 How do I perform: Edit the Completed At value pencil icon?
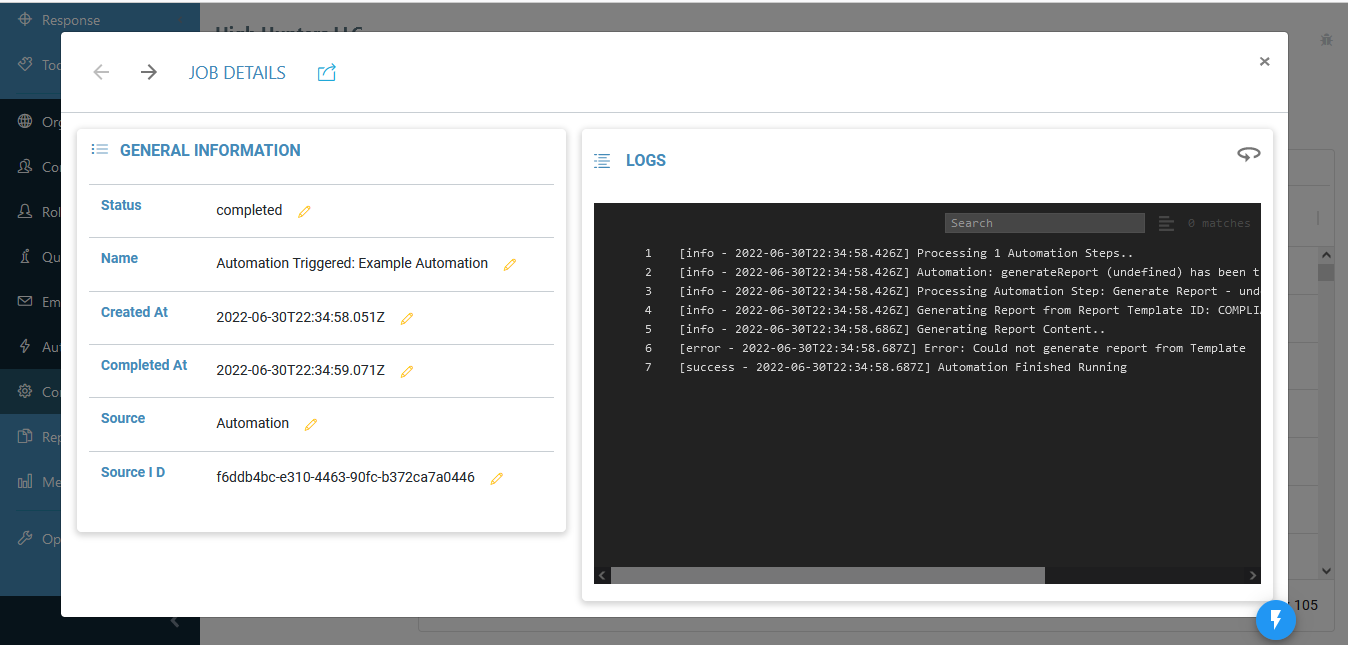click(x=407, y=371)
